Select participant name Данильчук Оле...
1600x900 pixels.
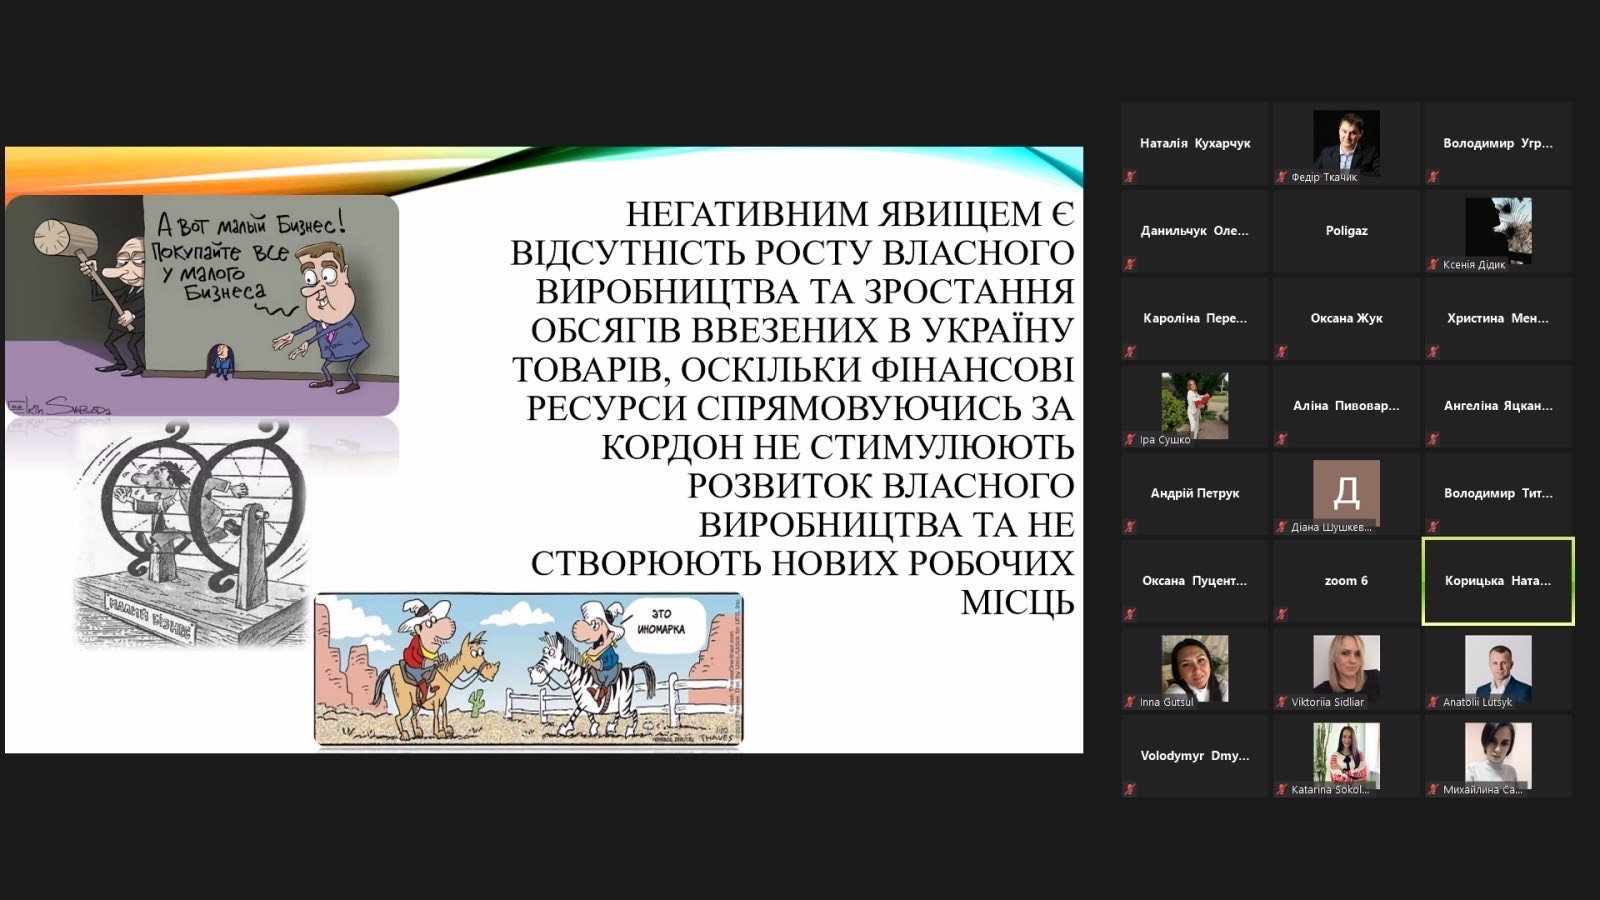1195,231
